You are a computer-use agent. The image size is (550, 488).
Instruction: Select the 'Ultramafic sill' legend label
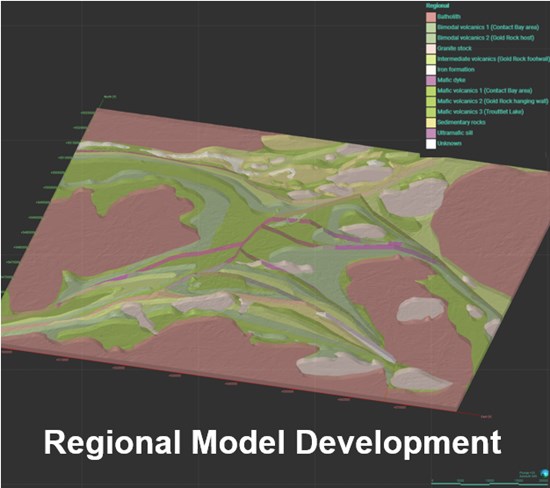(455, 133)
